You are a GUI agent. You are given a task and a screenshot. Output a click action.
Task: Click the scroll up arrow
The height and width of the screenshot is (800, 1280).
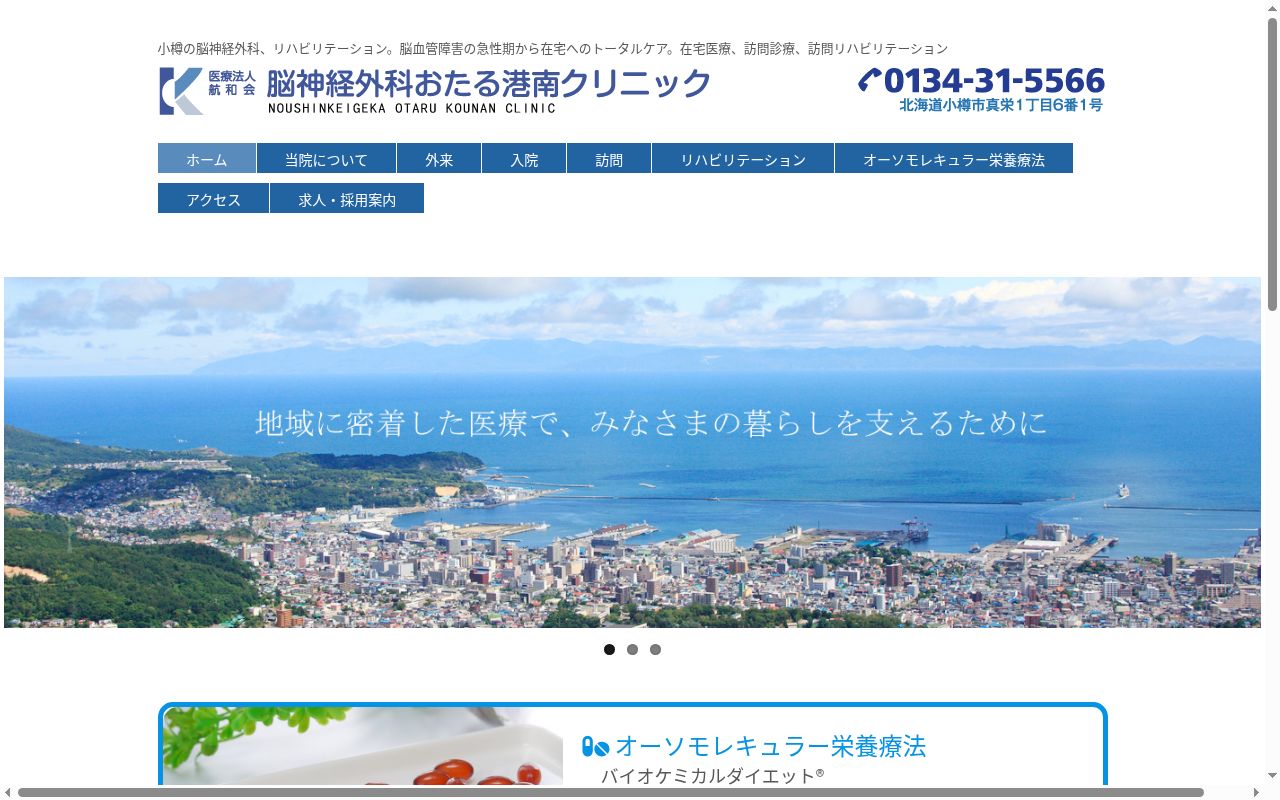point(1272,8)
